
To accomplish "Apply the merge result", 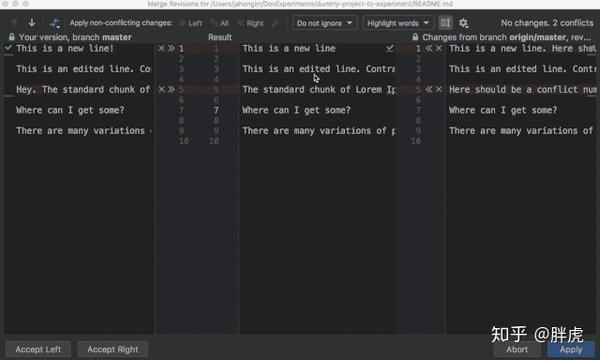I will click(x=571, y=349).
